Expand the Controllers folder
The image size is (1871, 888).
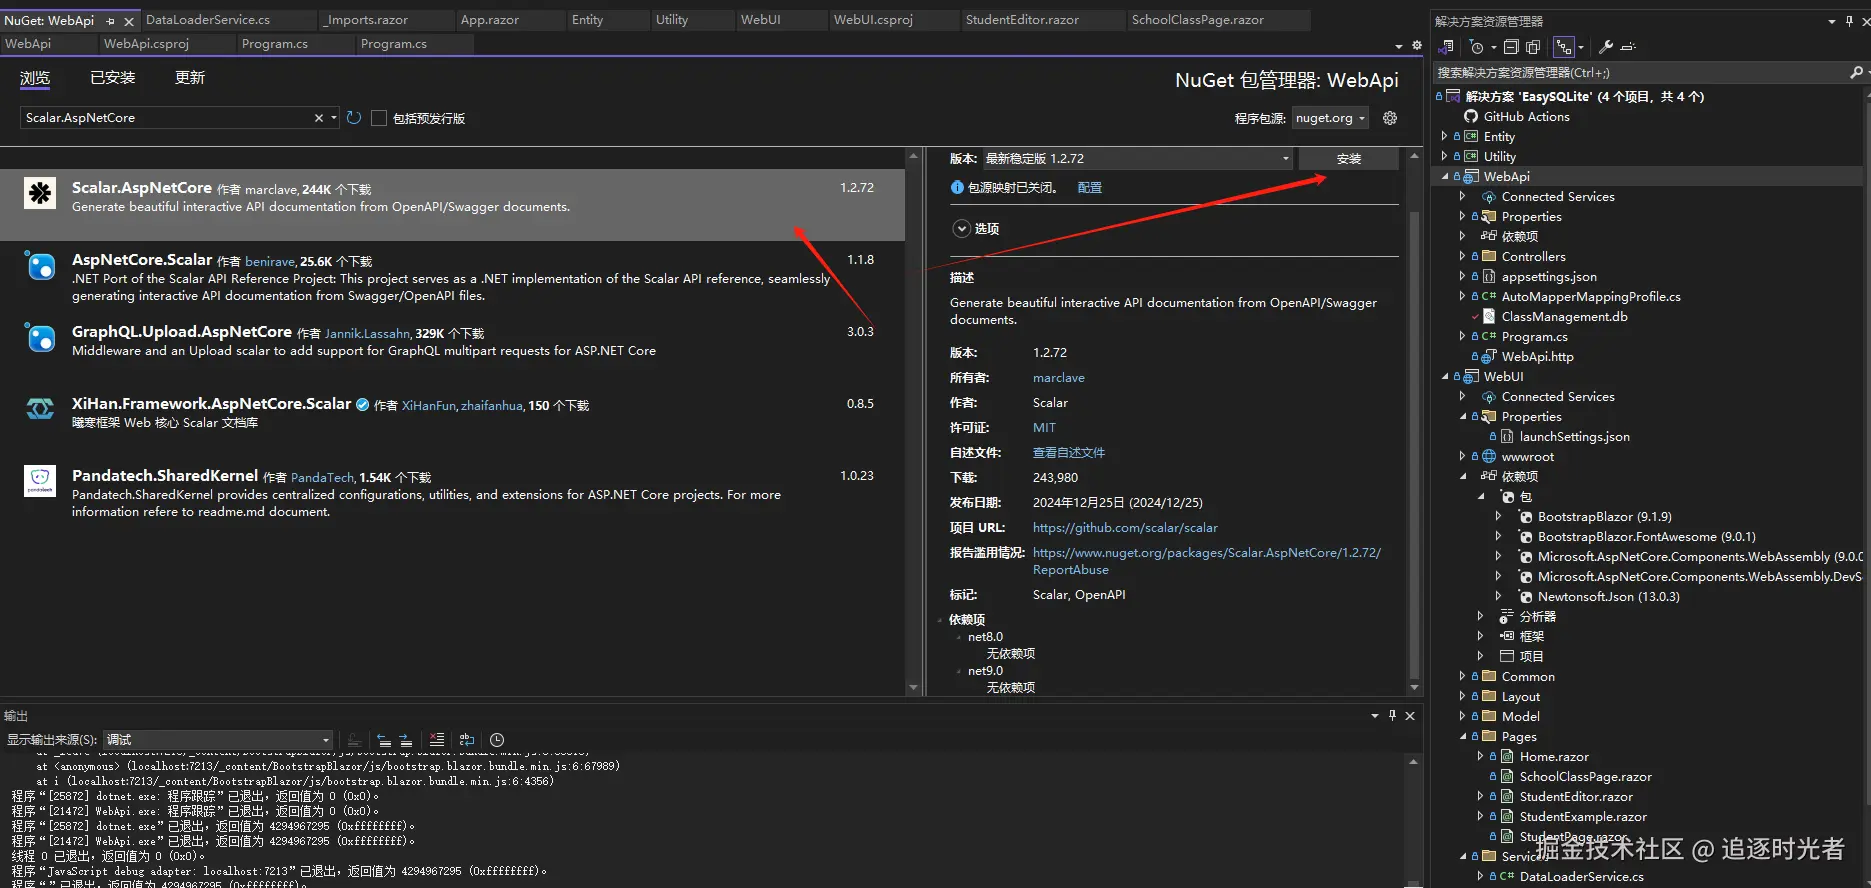tap(1462, 256)
